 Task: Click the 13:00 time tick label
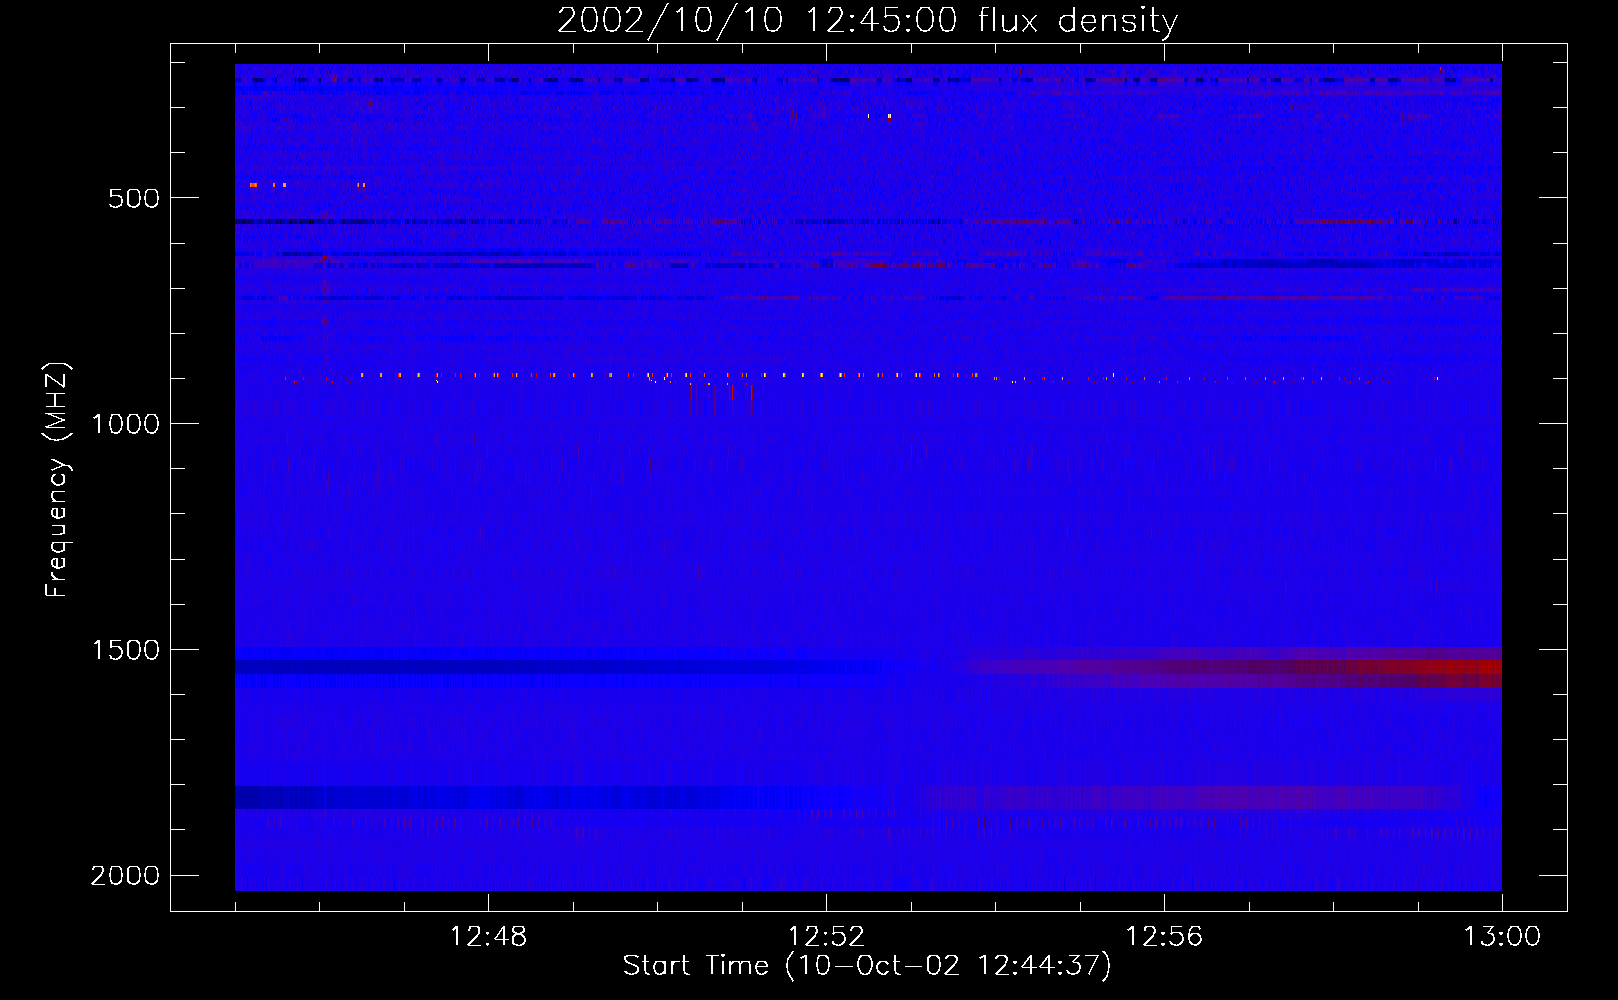(1502, 937)
